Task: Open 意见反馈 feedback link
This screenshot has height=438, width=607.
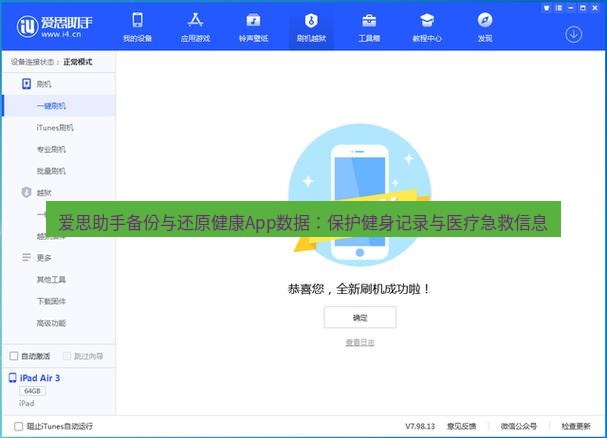Action: (461, 426)
